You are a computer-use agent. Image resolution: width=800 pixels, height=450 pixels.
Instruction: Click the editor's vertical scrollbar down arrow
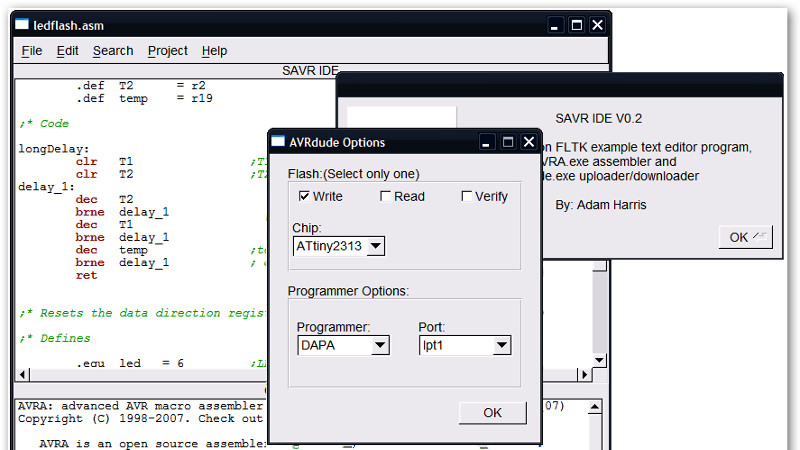600,361
